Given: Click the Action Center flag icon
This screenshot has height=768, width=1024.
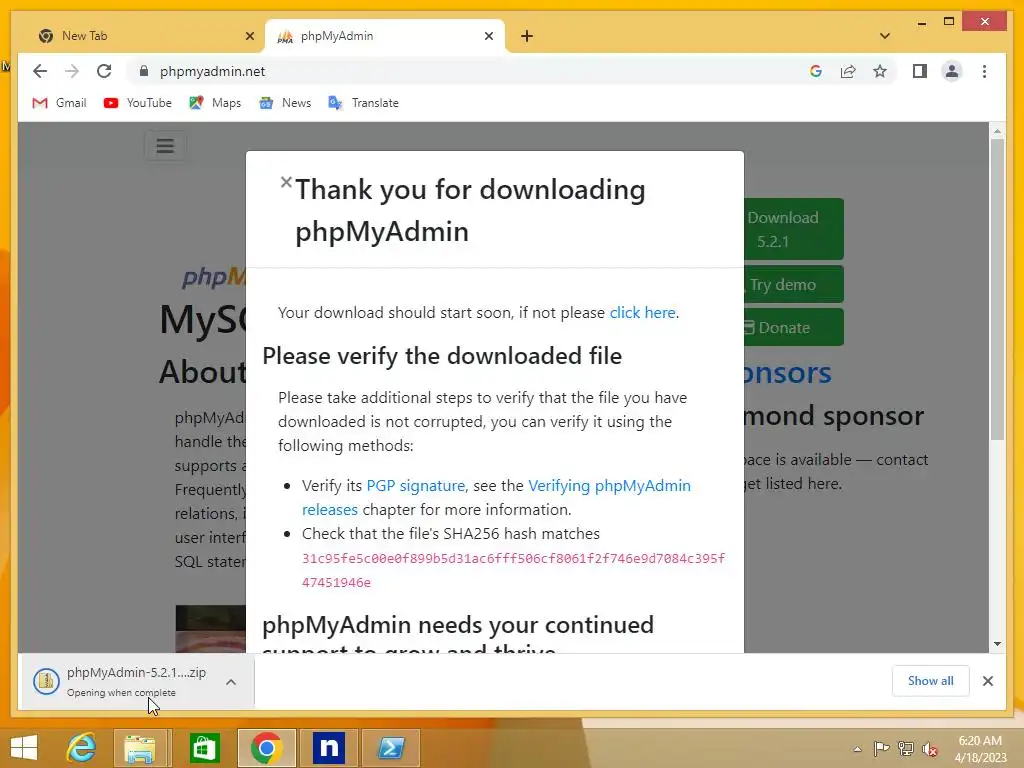Looking at the screenshot, I should [x=881, y=748].
